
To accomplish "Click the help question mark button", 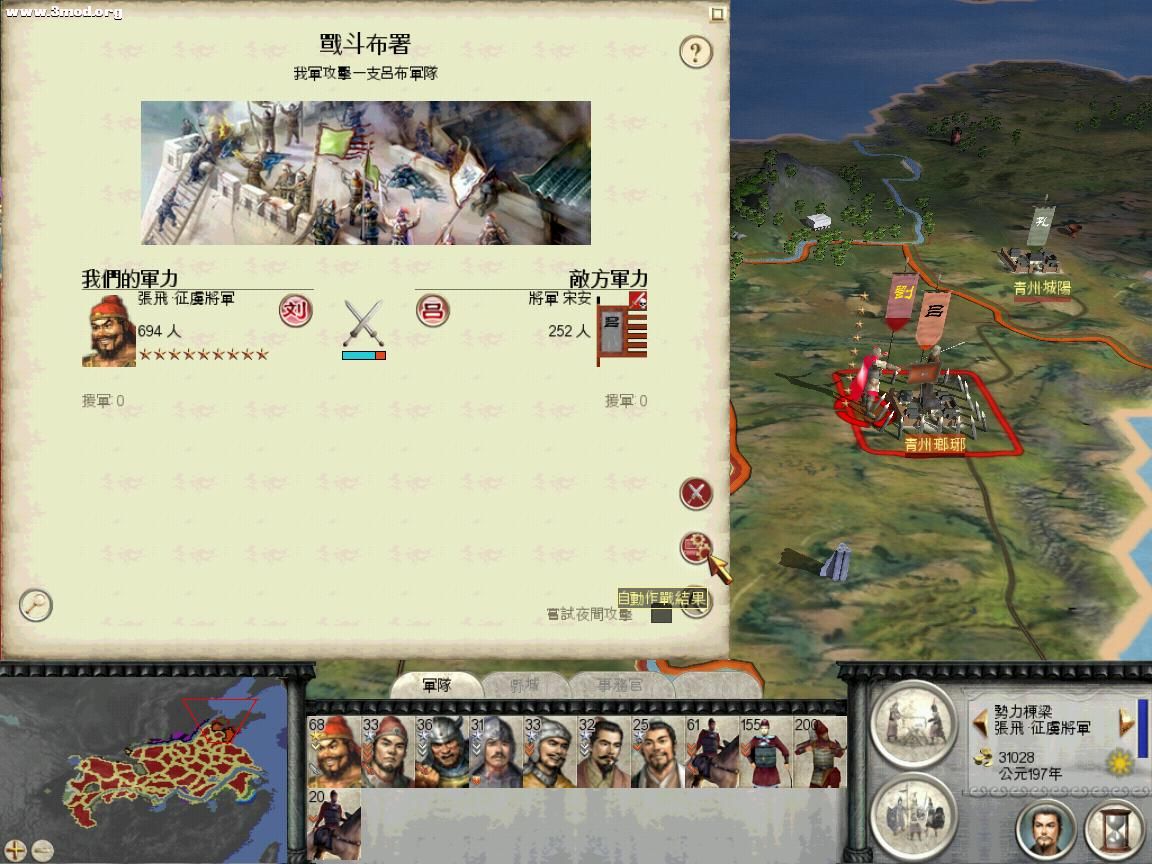I will [x=695, y=53].
